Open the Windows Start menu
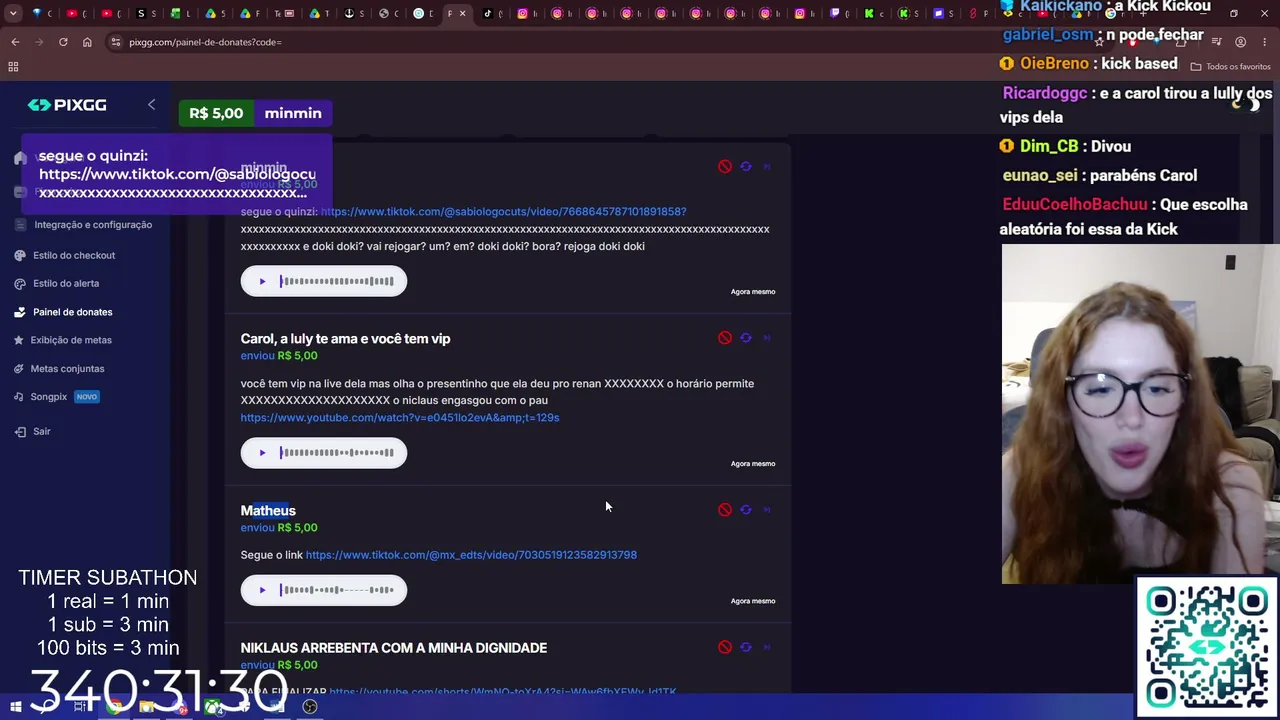 coord(15,707)
